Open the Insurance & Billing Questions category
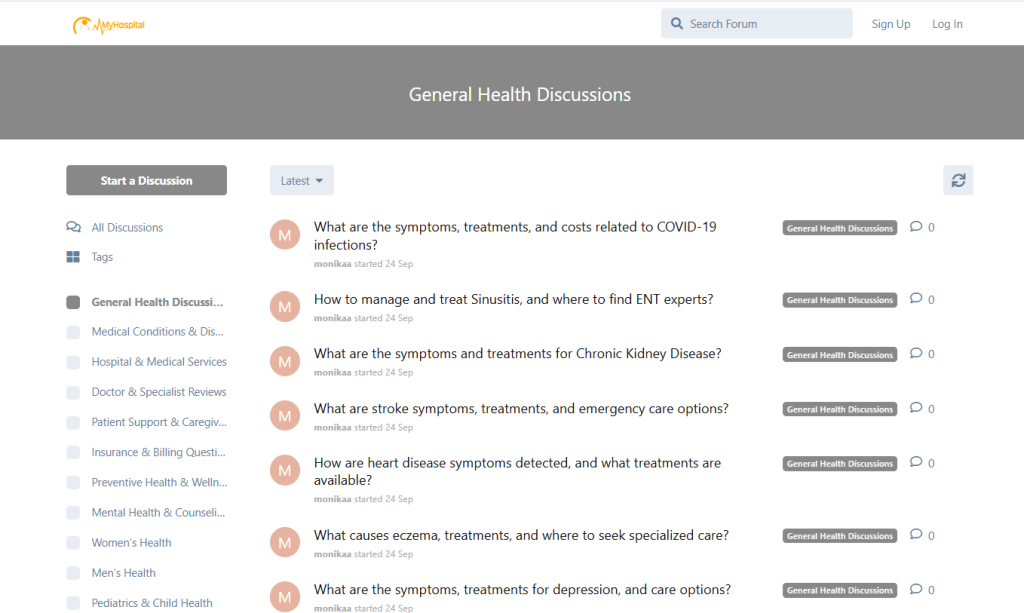 (x=158, y=452)
